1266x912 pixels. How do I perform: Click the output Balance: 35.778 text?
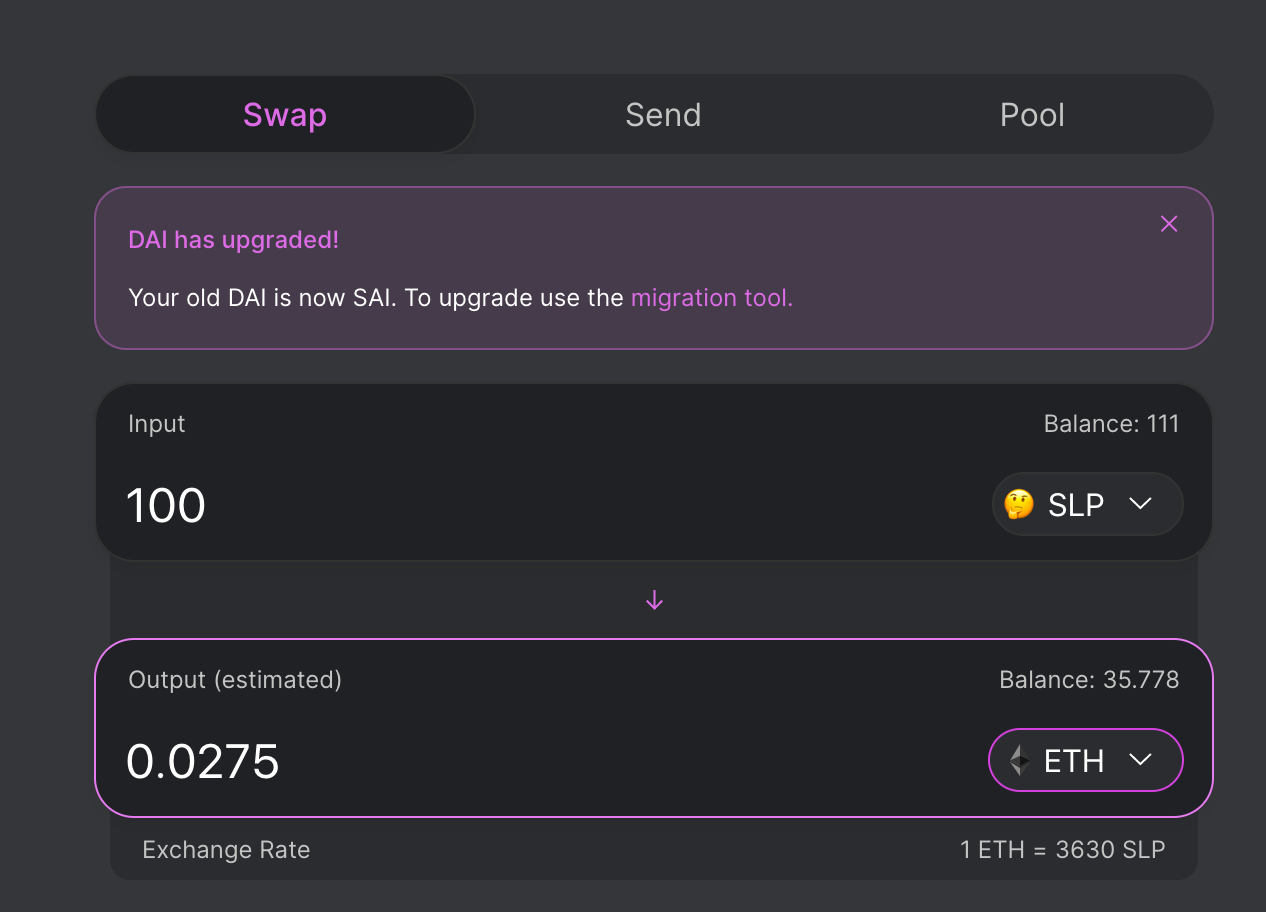[x=1089, y=680]
